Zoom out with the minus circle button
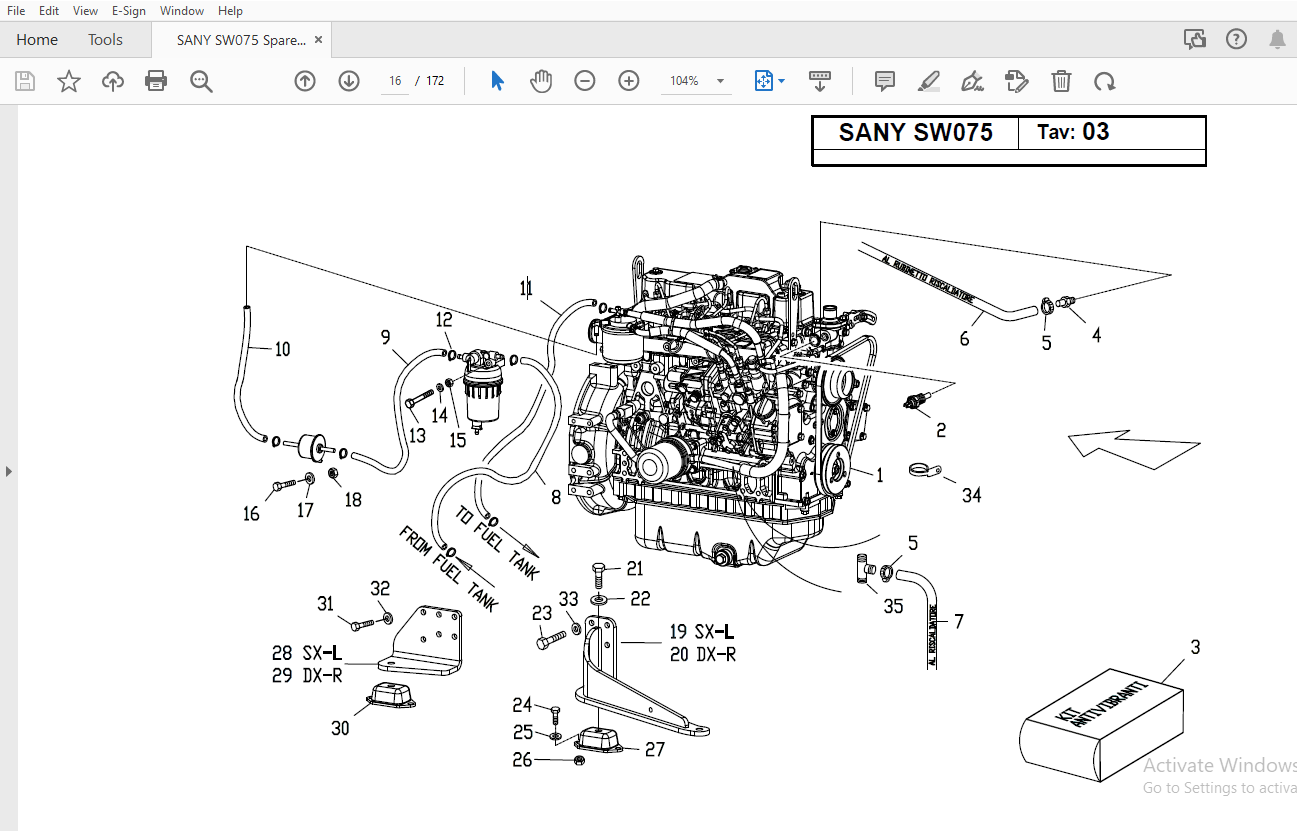The height and width of the screenshot is (831, 1297). click(585, 81)
